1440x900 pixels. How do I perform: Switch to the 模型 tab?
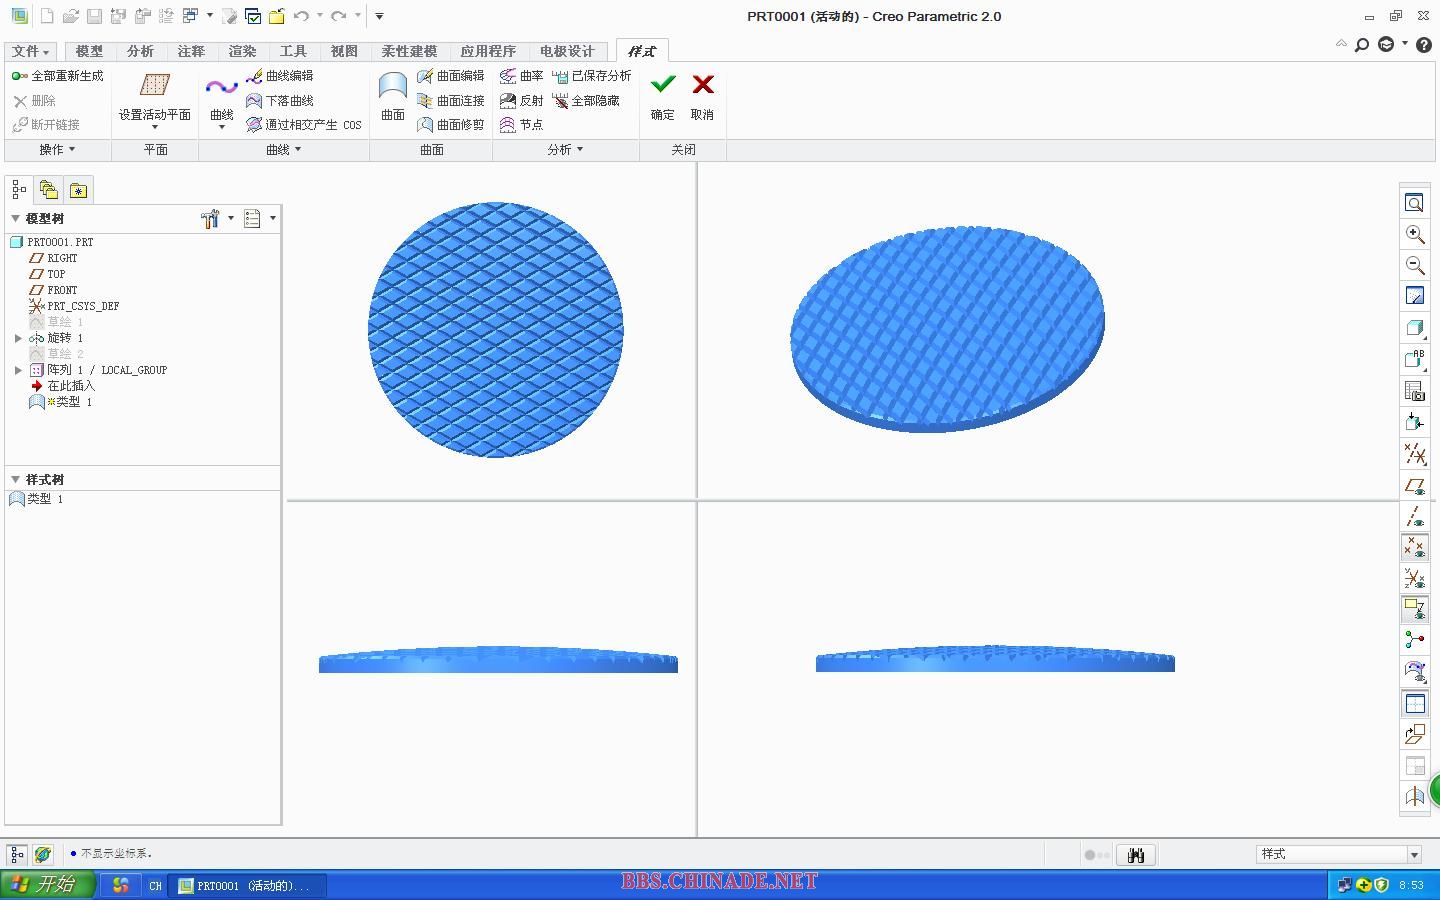click(89, 51)
